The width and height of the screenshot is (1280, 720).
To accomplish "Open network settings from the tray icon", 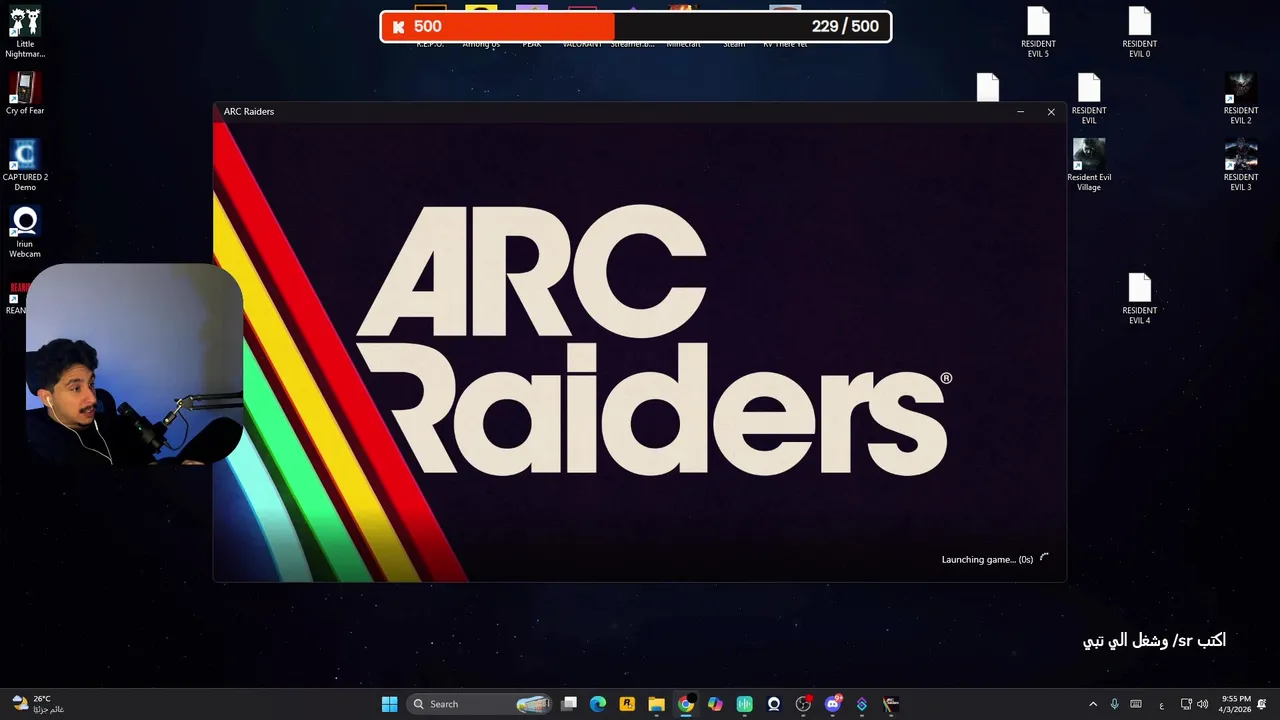I will pos(1186,704).
